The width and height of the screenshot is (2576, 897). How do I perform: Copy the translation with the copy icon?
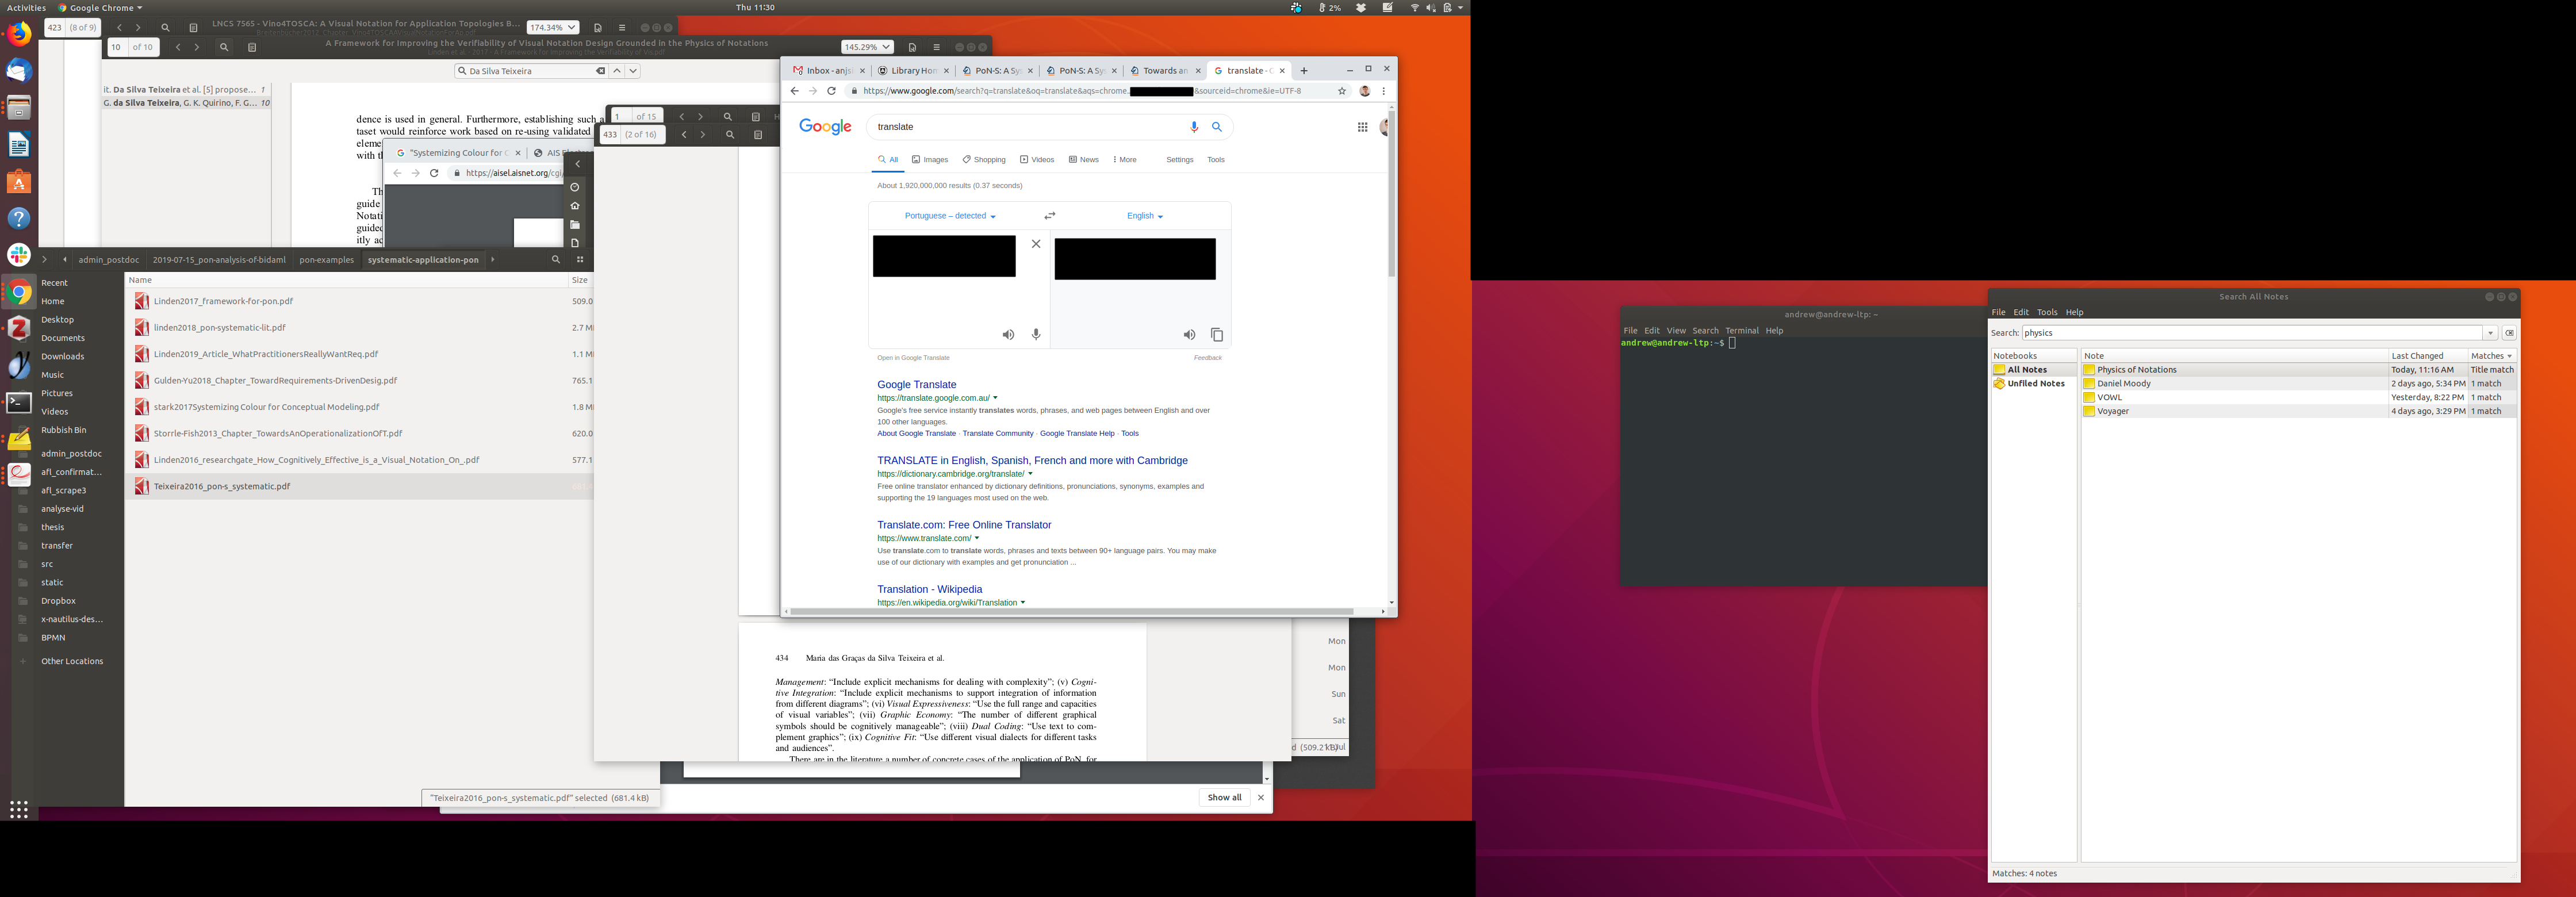click(1216, 335)
